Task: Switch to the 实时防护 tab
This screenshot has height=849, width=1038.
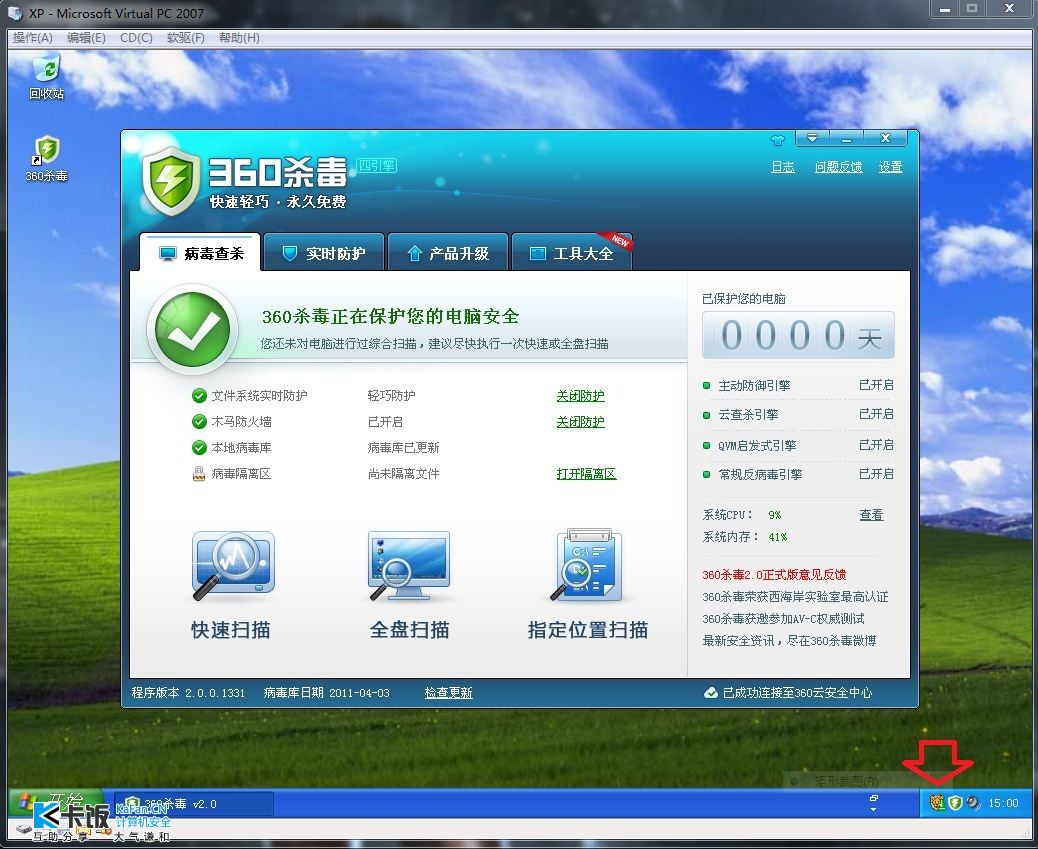Action: 324,253
